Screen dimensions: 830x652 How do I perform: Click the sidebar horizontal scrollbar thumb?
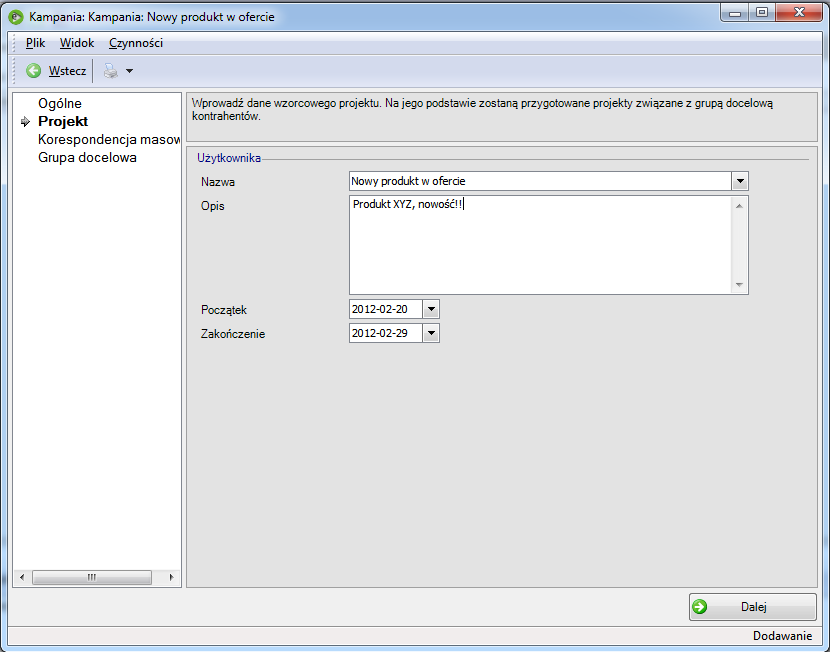click(92, 577)
